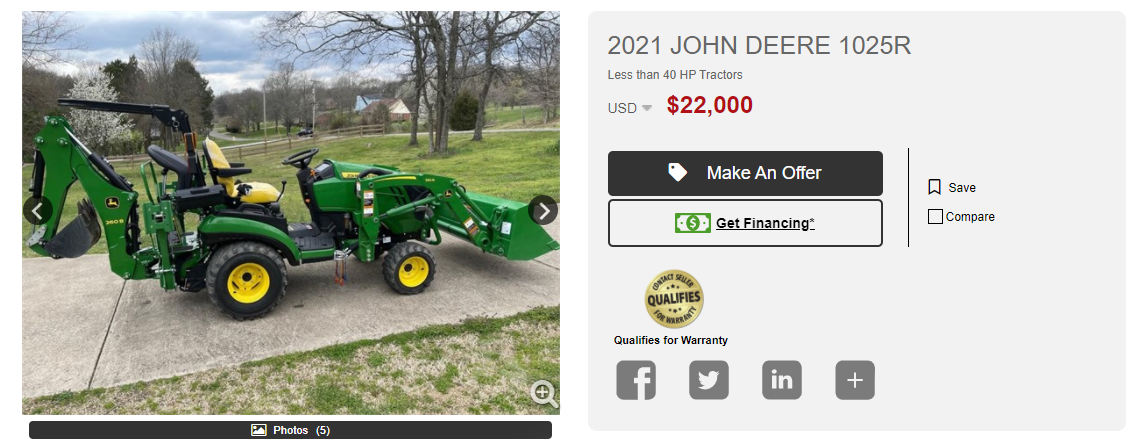Click the magnifier zoom icon on photo

(x=544, y=394)
